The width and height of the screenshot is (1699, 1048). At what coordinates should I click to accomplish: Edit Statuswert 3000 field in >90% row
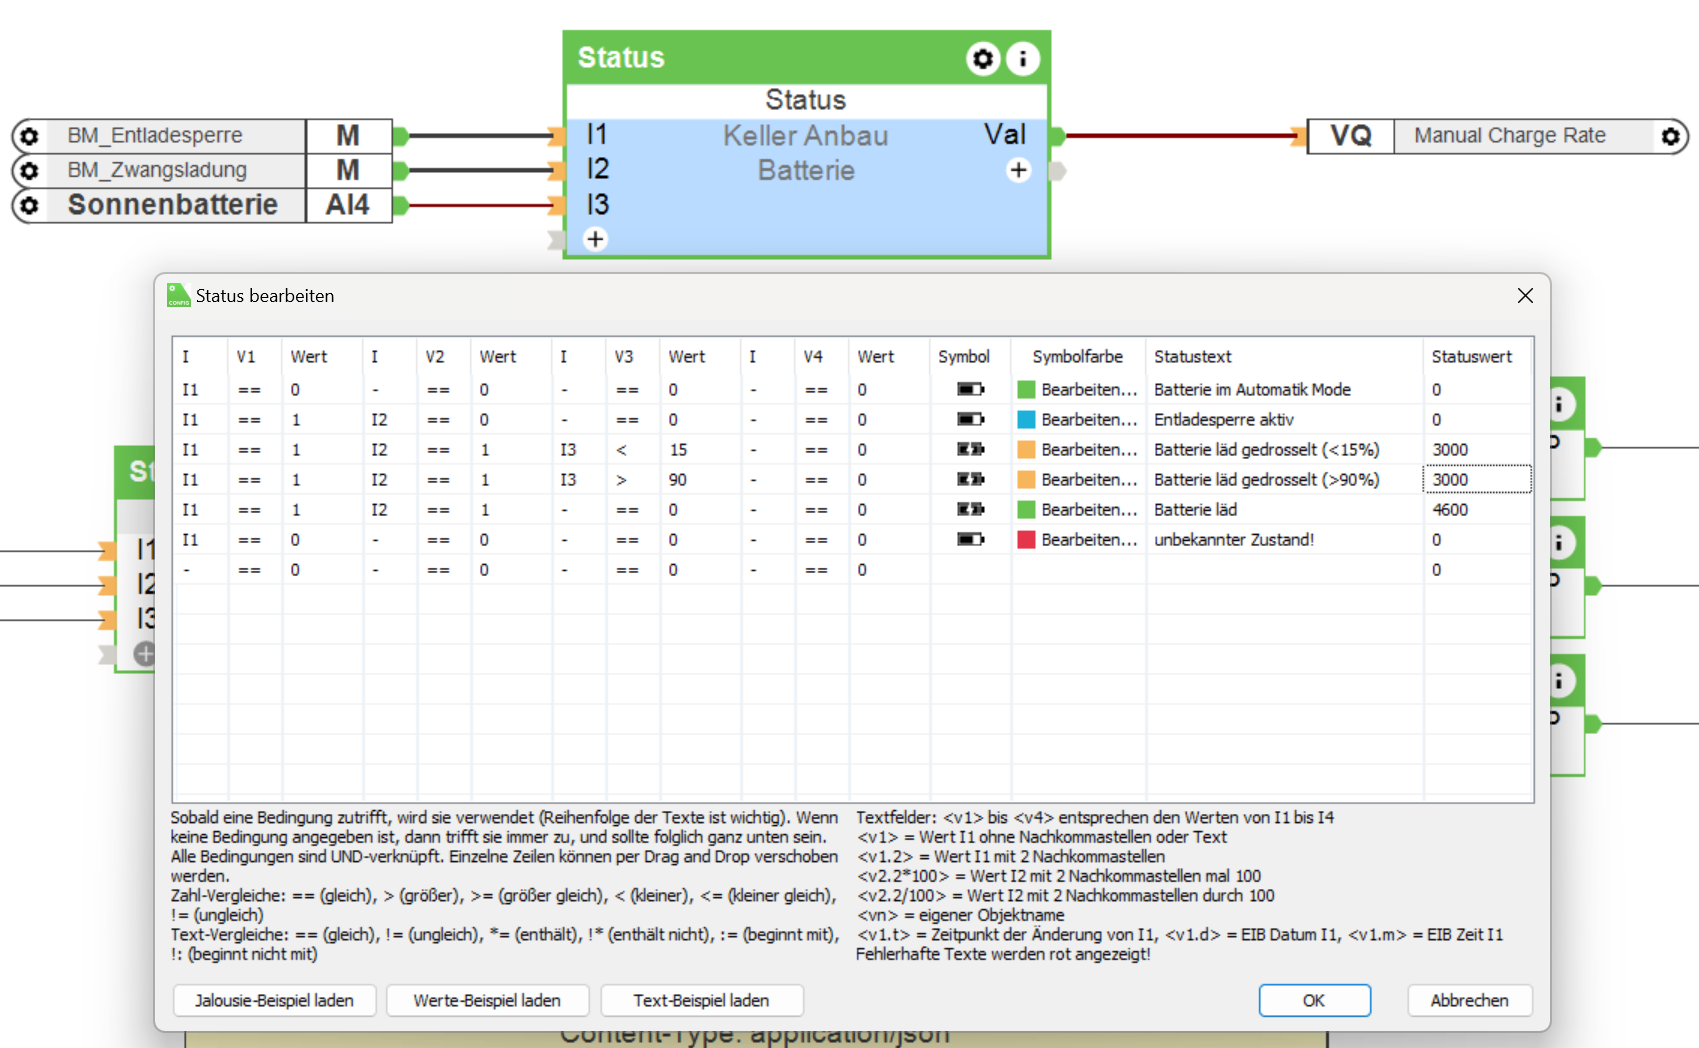pyautogui.click(x=1477, y=480)
